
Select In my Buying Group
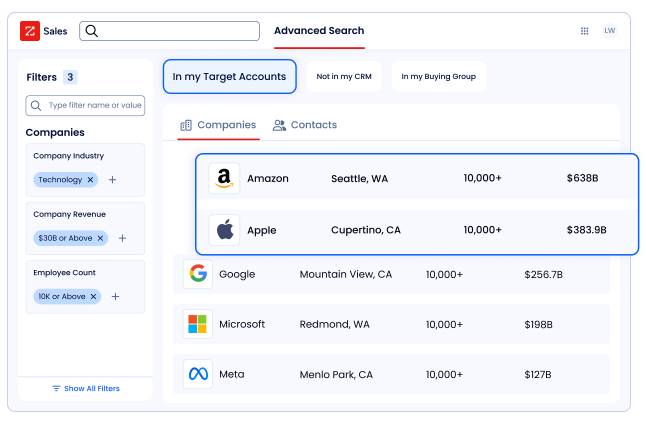pos(439,77)
